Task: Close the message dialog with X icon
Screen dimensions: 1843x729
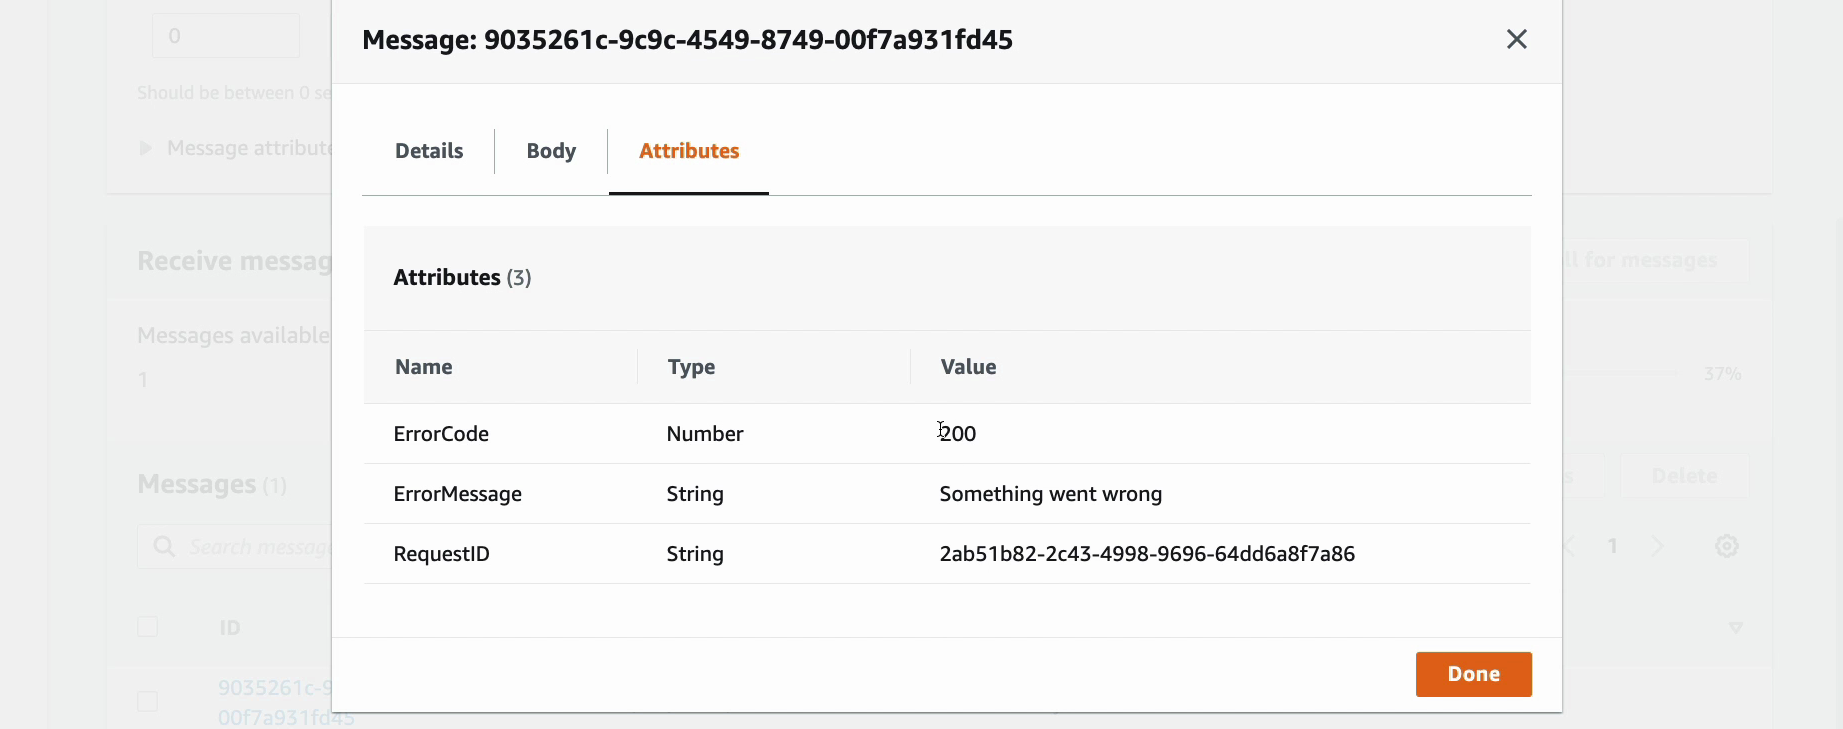Action: 1516,39
